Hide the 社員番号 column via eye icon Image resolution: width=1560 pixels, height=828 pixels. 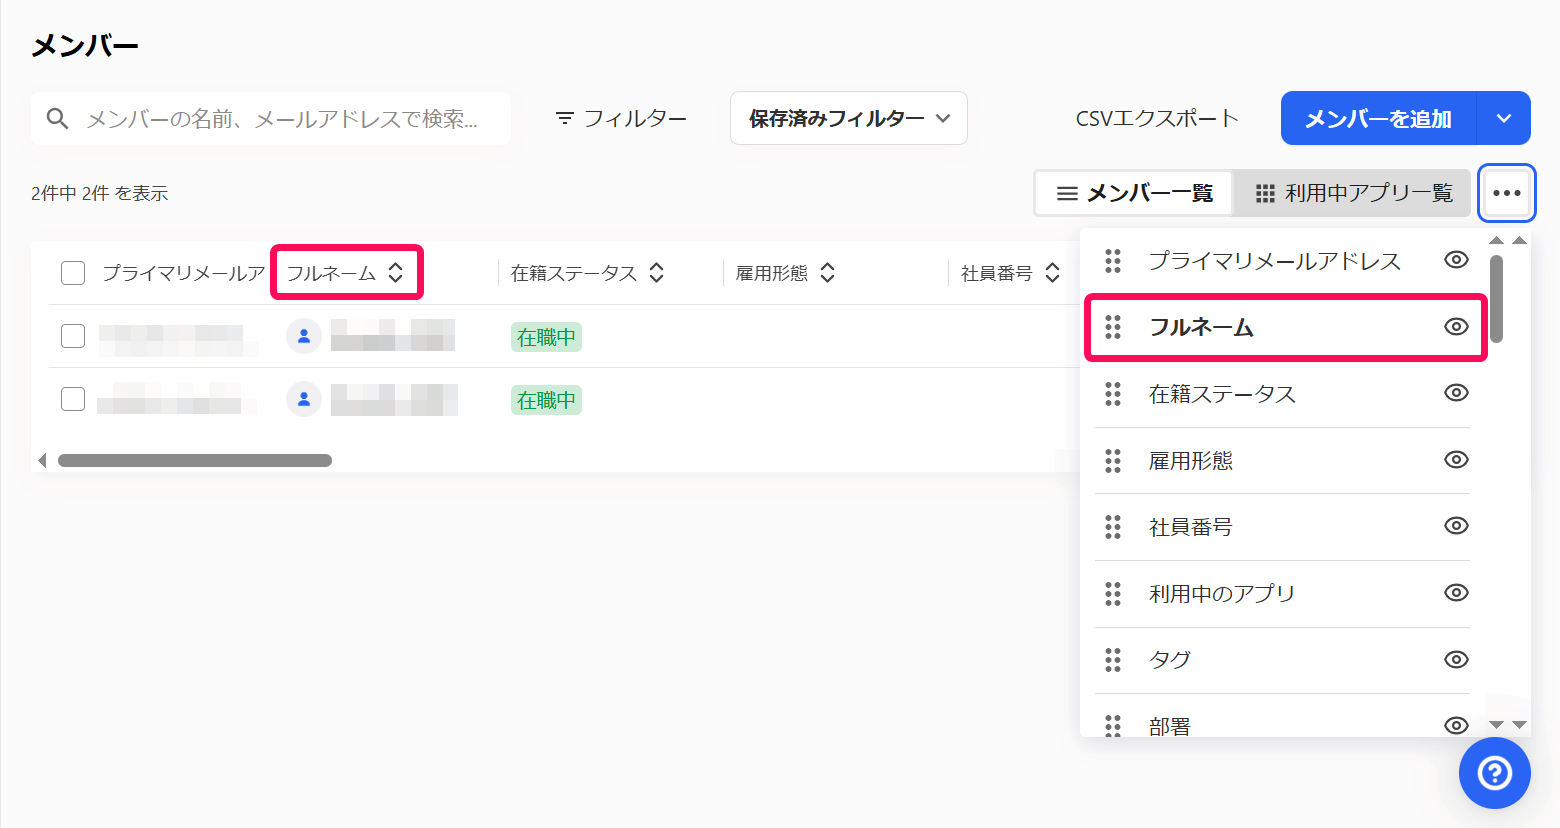tap(1456, 526)
